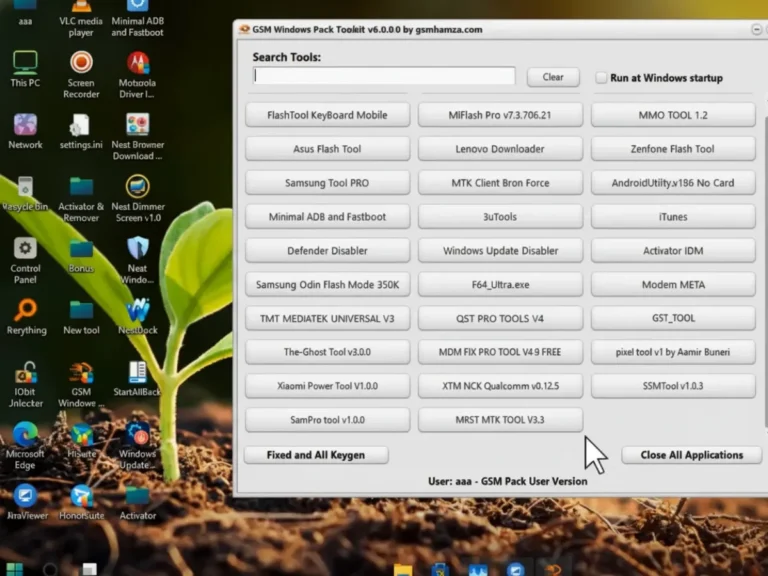This screenshot has width=768, height=576.
Task: Click the Search Tools input field
Action: [x=384, y=76]
